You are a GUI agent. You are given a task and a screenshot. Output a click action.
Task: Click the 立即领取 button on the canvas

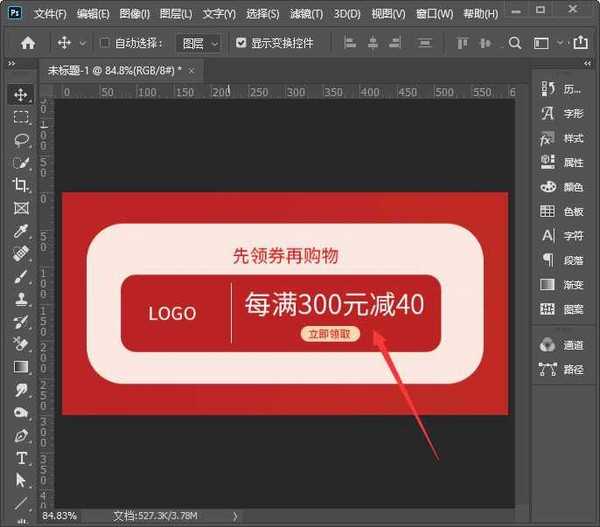[x=330, y=334]
